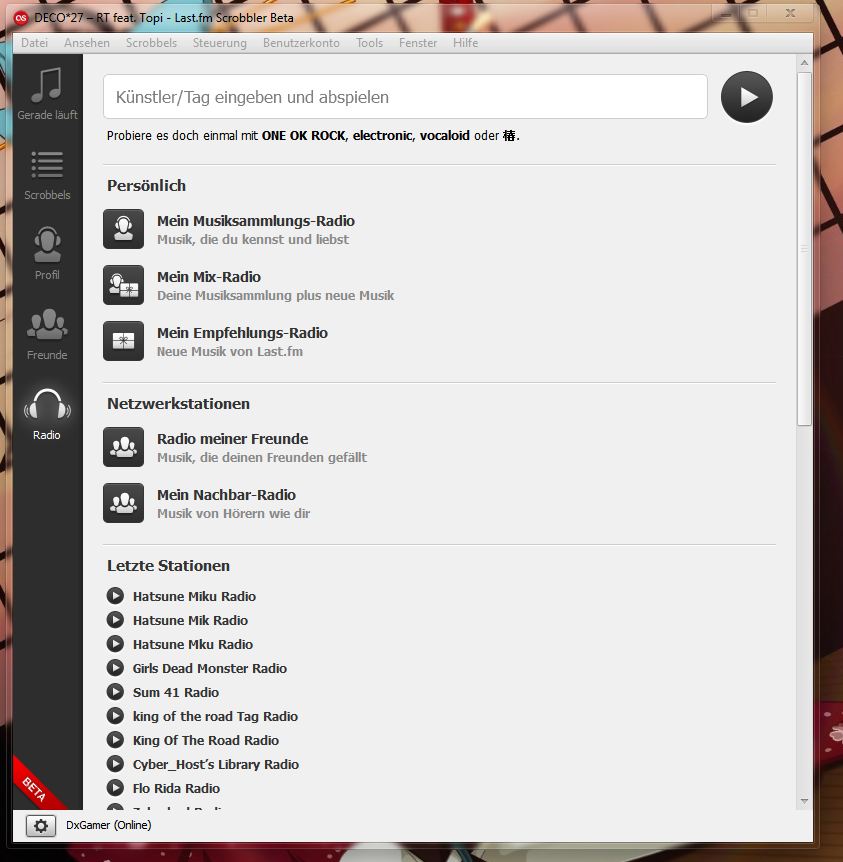Click the Japanese character suggestion 椿

coord(509,136)
